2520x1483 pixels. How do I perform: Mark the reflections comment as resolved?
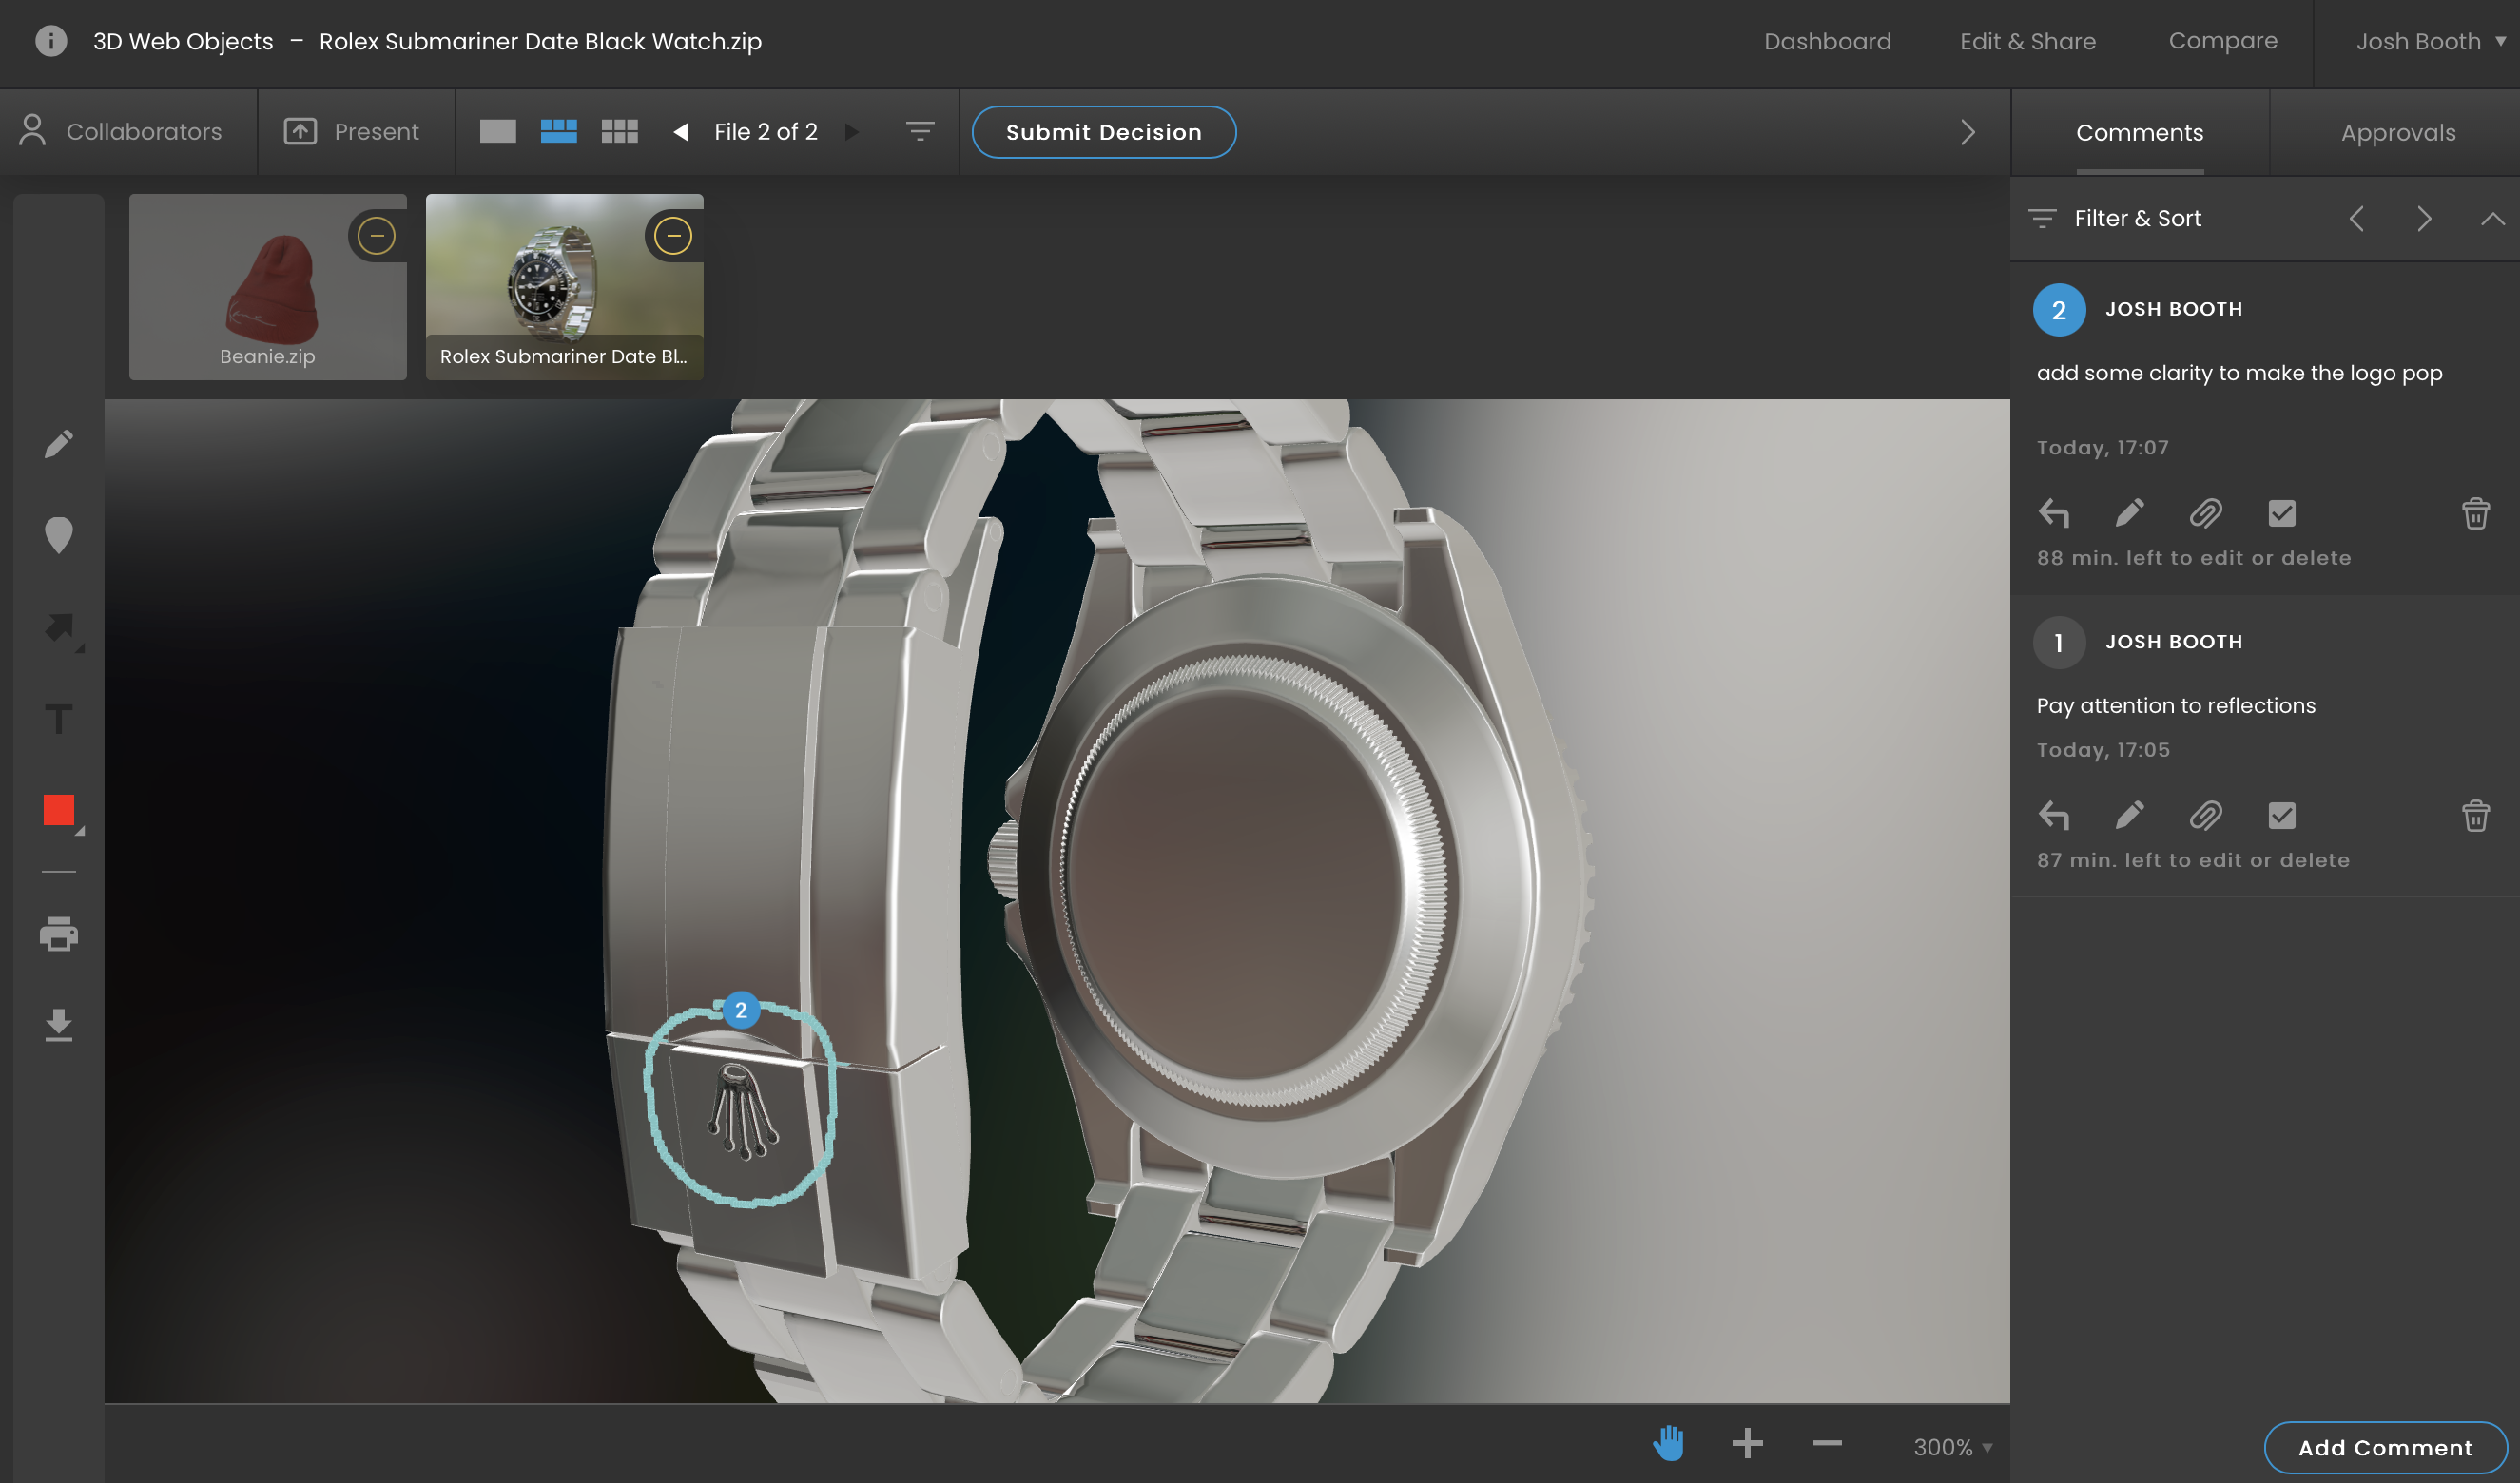click(2281, 816)
